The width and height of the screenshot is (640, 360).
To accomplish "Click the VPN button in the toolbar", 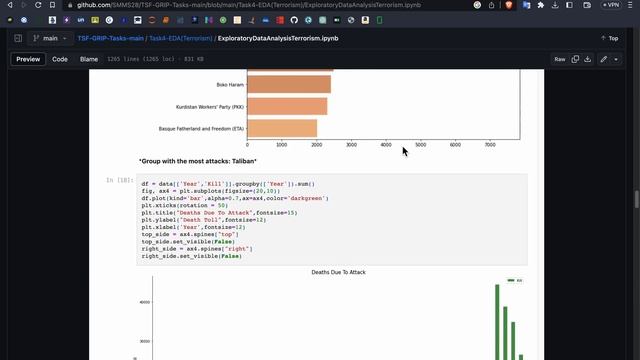I will coord(611,5).
